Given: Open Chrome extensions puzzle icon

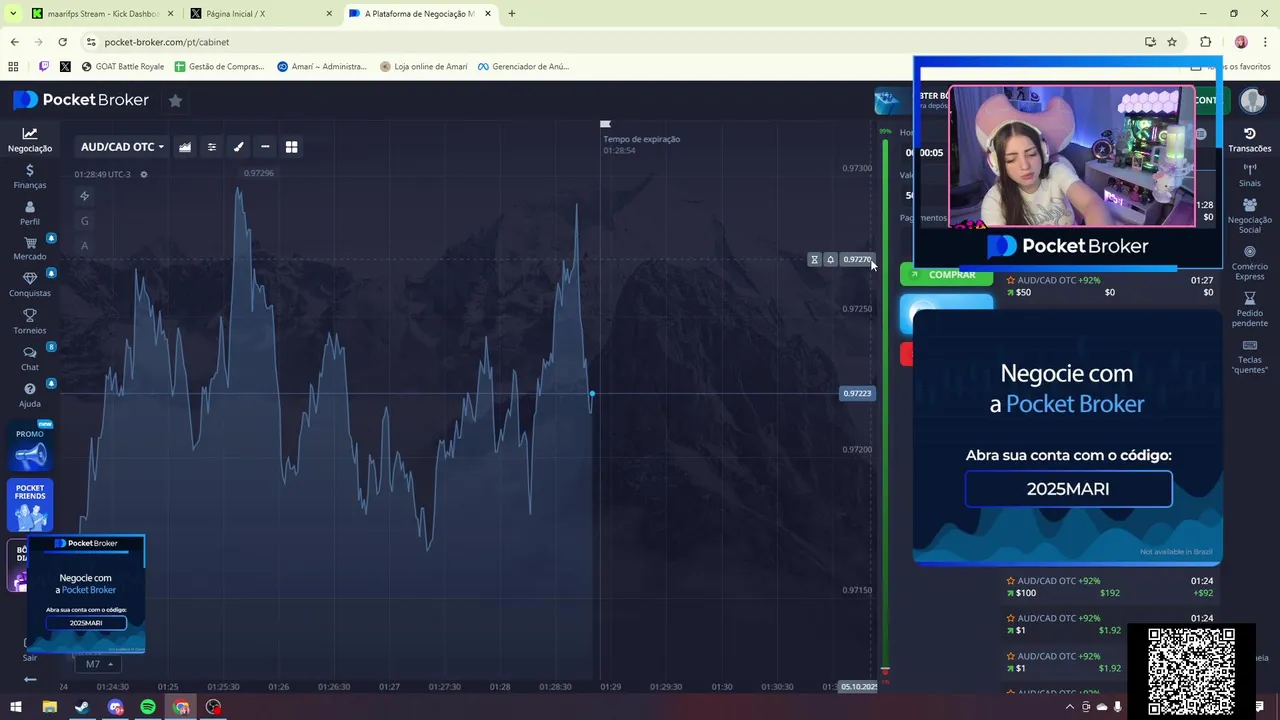Looking at the screenshot, I should 1205,42.
